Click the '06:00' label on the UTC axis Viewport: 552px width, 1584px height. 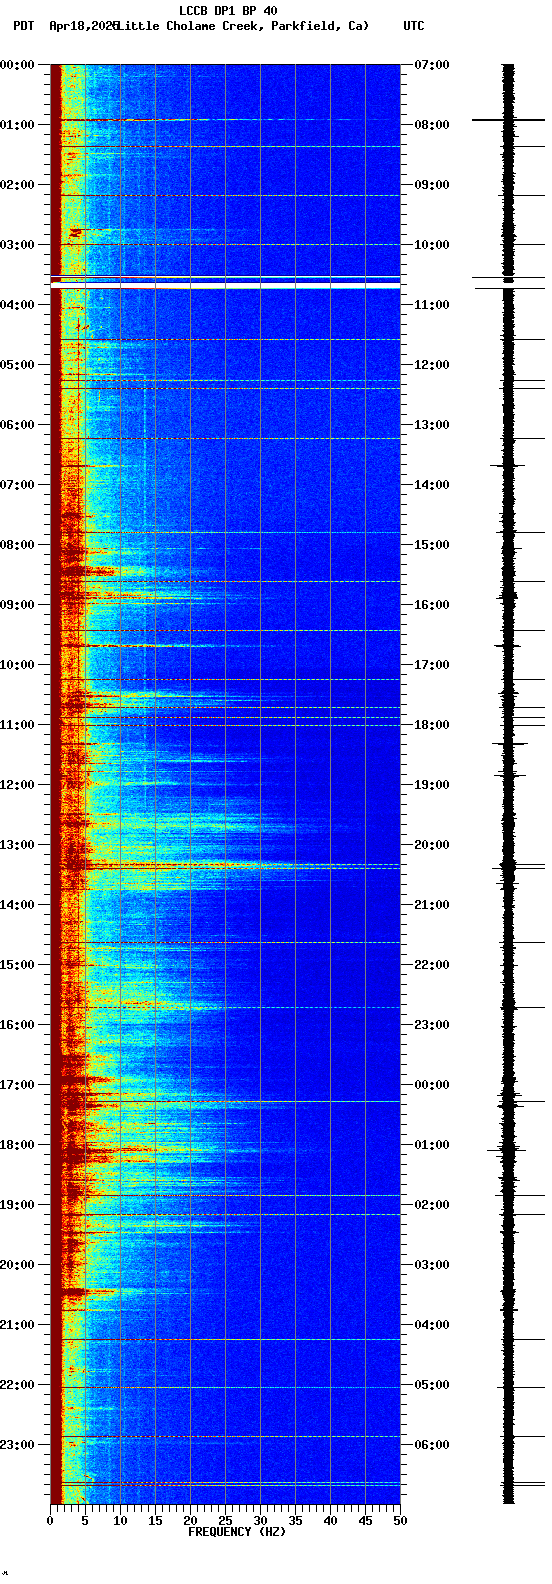433,1445
